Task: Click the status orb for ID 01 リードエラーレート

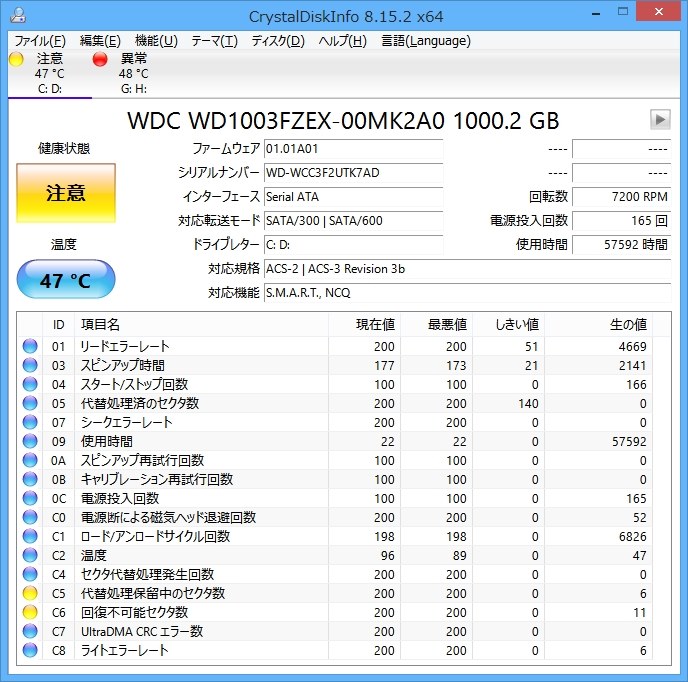Action: point(30,346)
